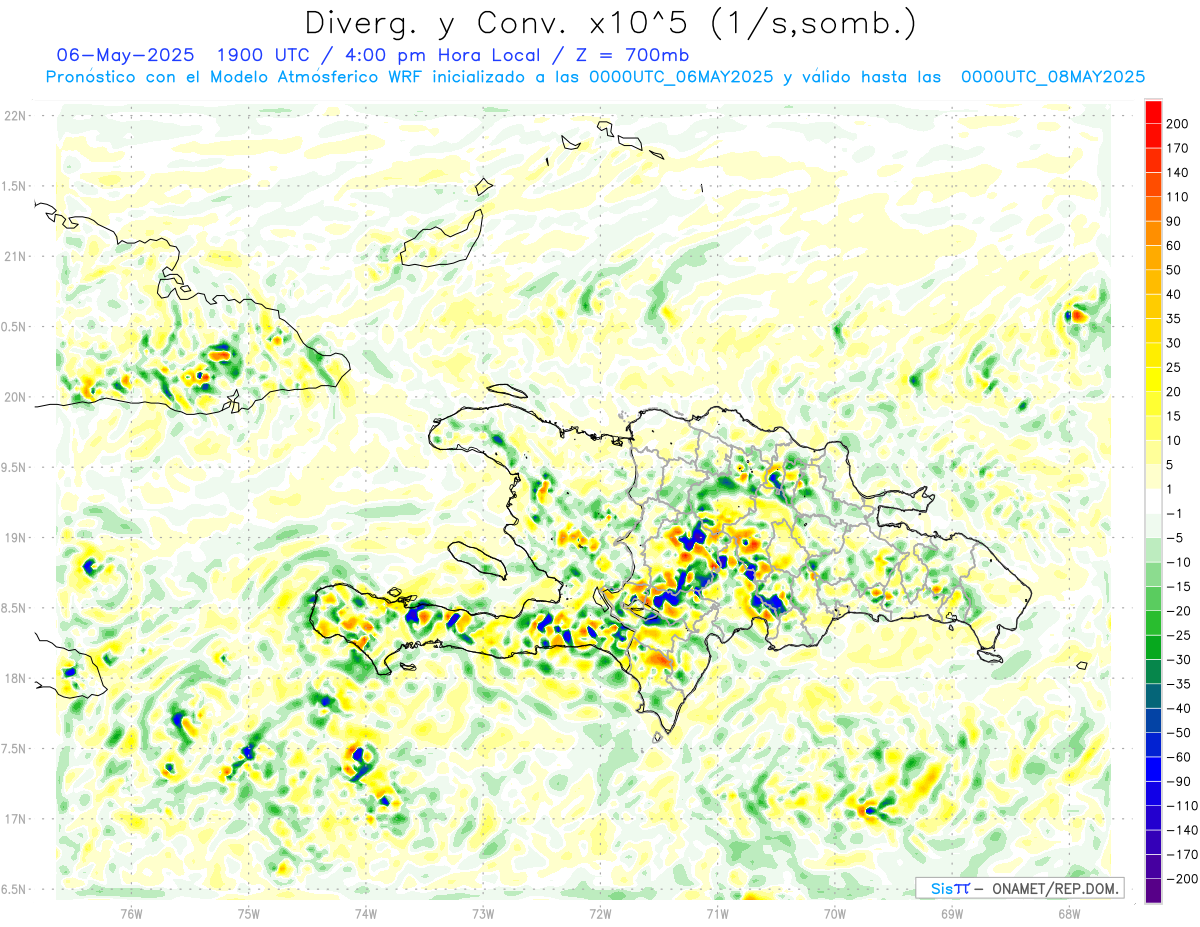The image size is (1200, 927).
Task: Click the positive '200' colorbar label
Action: pyautogui.click(x=1178, y=123)
